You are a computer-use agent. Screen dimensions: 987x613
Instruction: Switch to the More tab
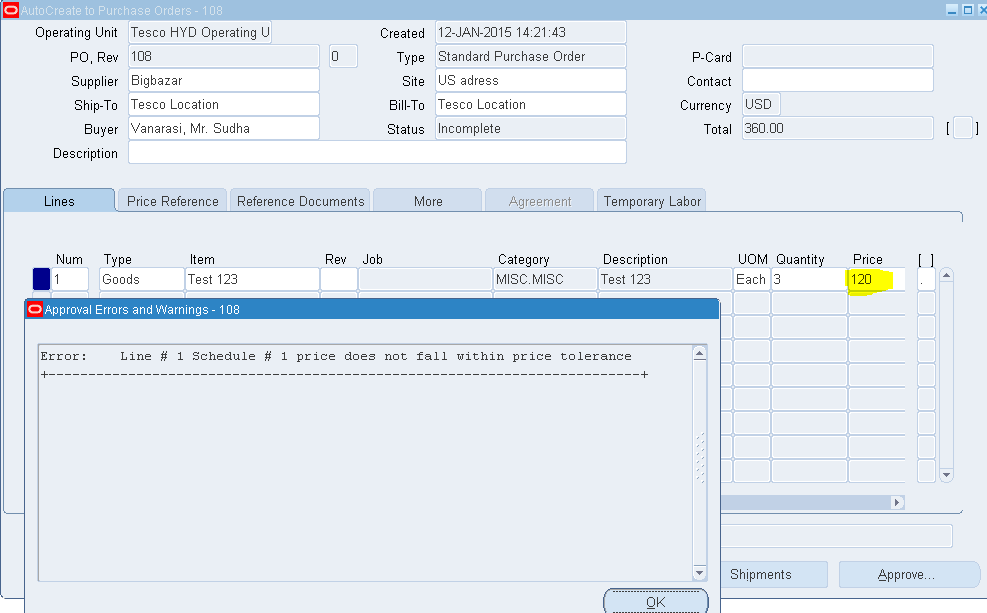(428, 201)
